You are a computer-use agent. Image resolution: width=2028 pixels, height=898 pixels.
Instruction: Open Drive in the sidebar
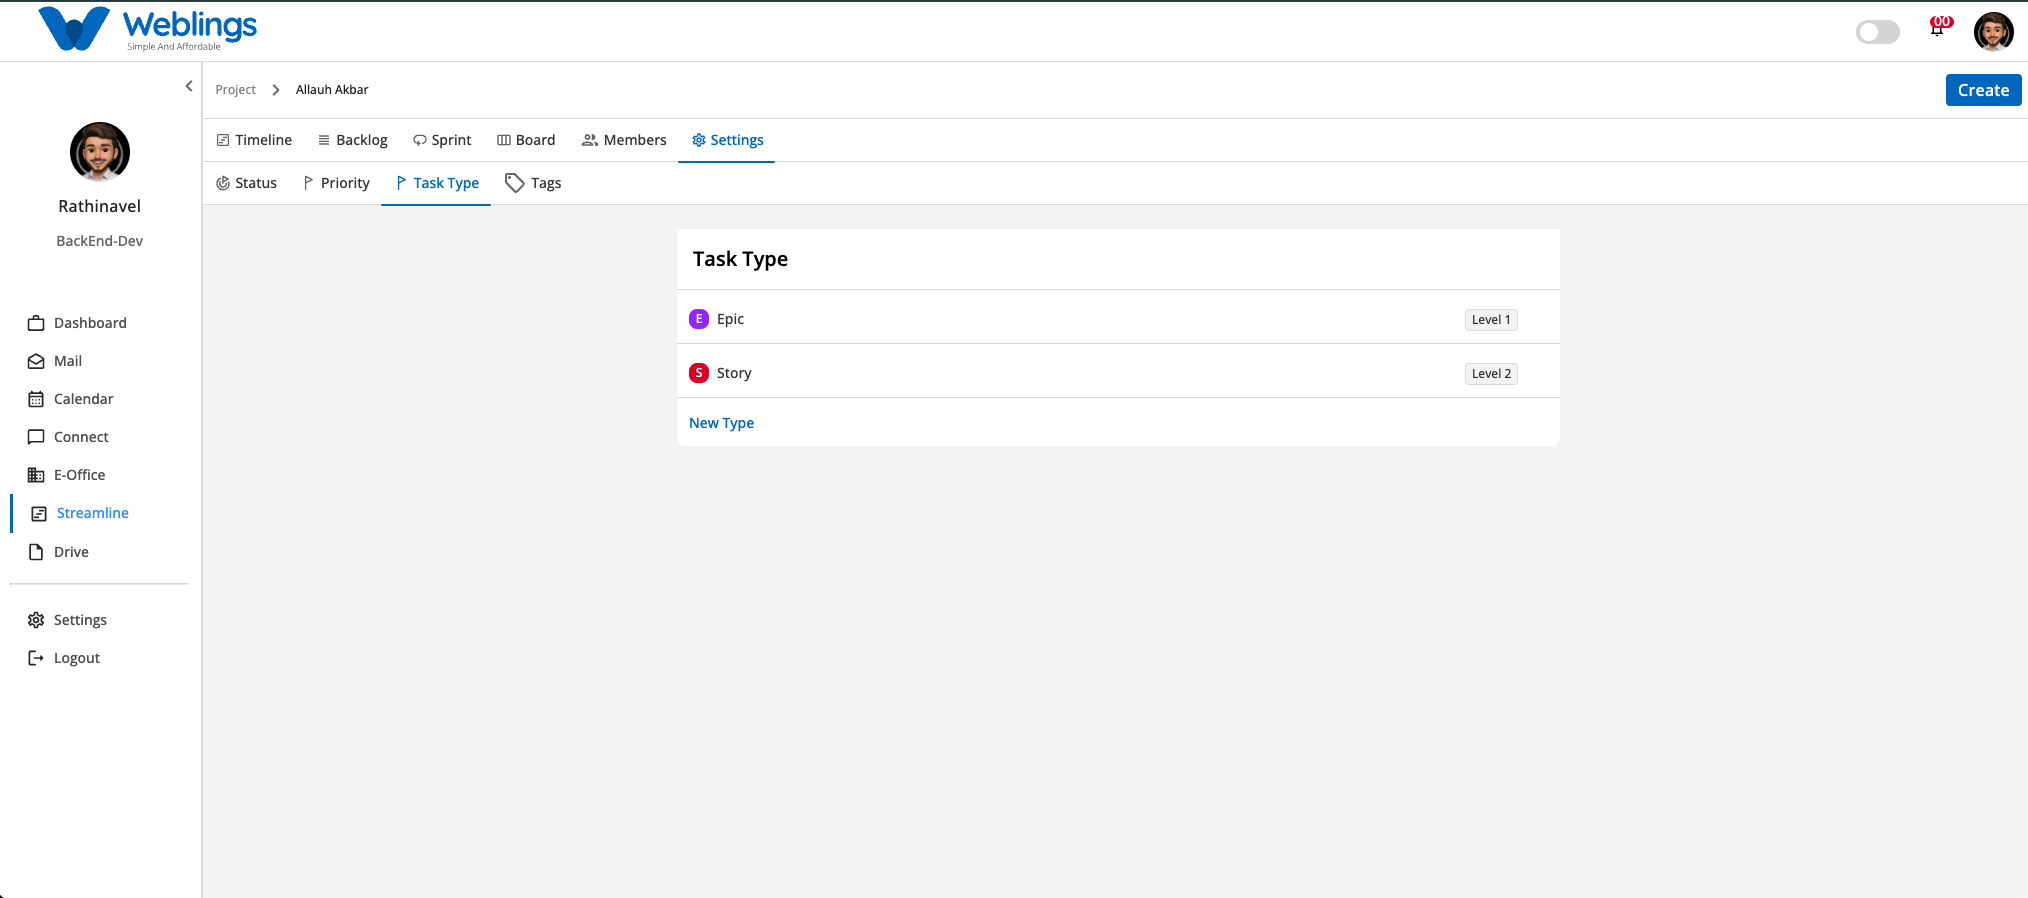[x=71, y=552]
